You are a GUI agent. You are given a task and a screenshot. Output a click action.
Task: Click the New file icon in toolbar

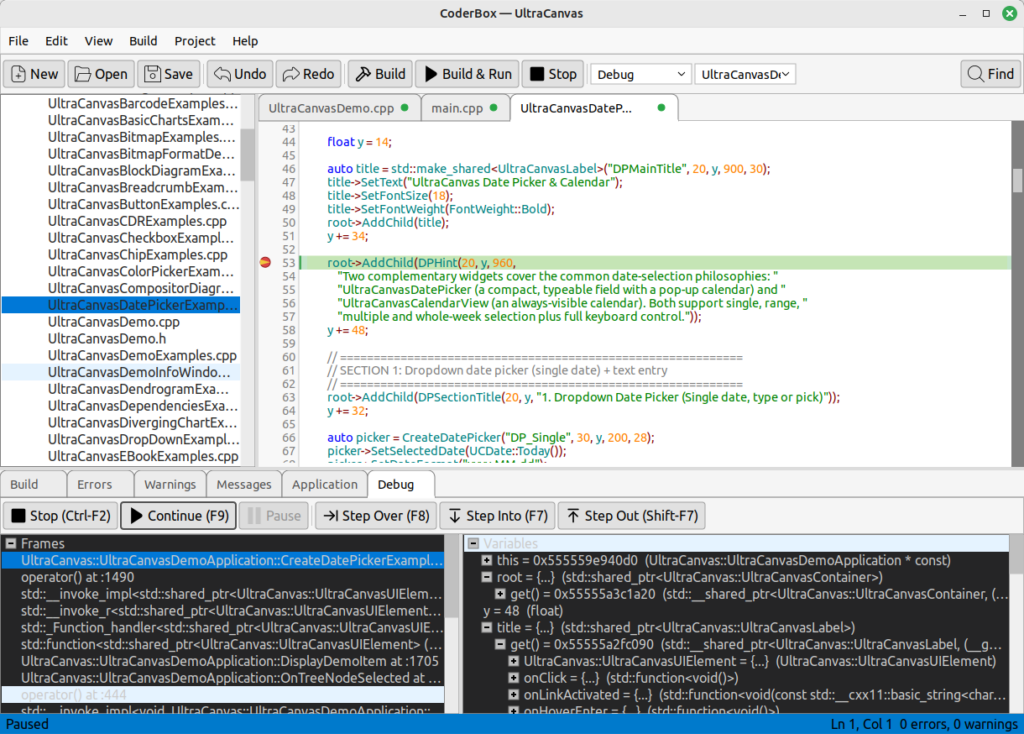[x=18, y=74]
